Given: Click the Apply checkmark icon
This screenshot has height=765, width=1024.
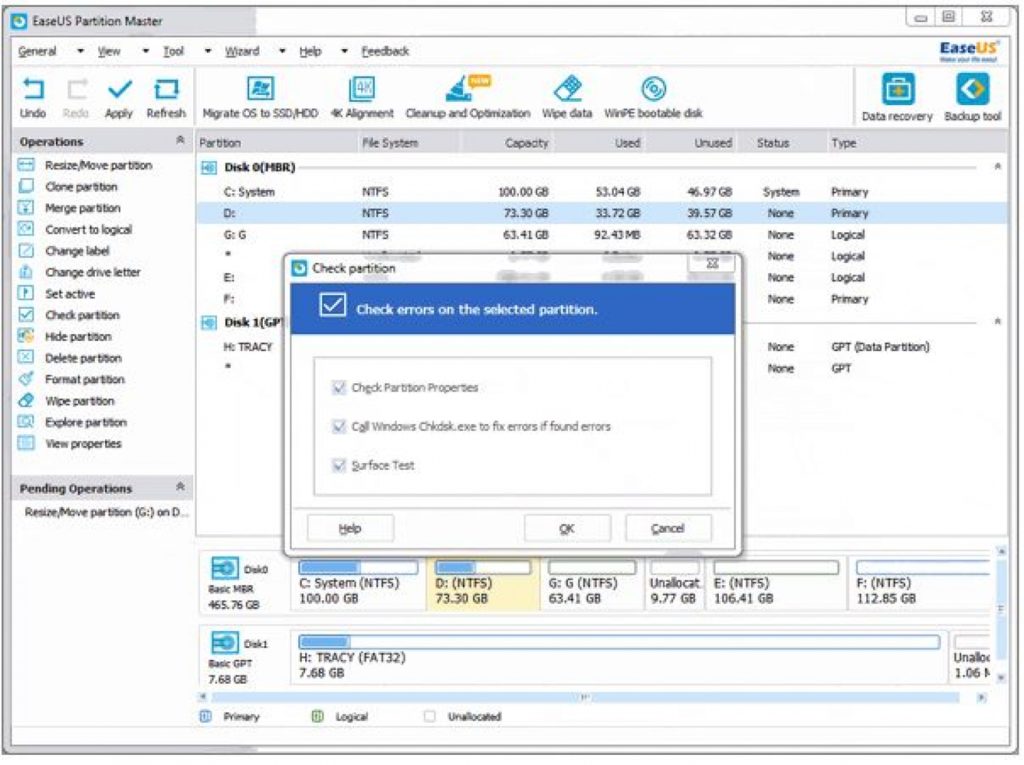Looking at the screenshot, I should [x=119, y=98].
